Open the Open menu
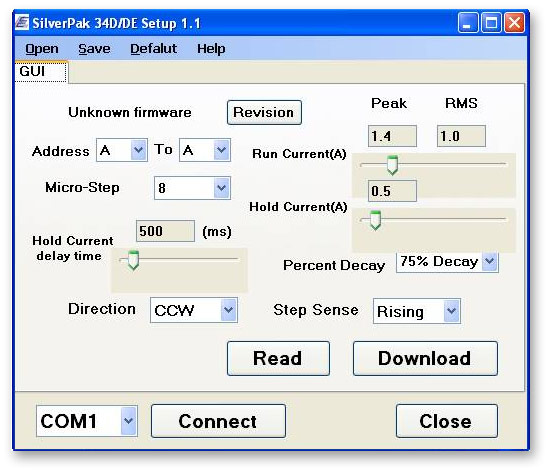550x475 pixels. click(x=42, y=49)
